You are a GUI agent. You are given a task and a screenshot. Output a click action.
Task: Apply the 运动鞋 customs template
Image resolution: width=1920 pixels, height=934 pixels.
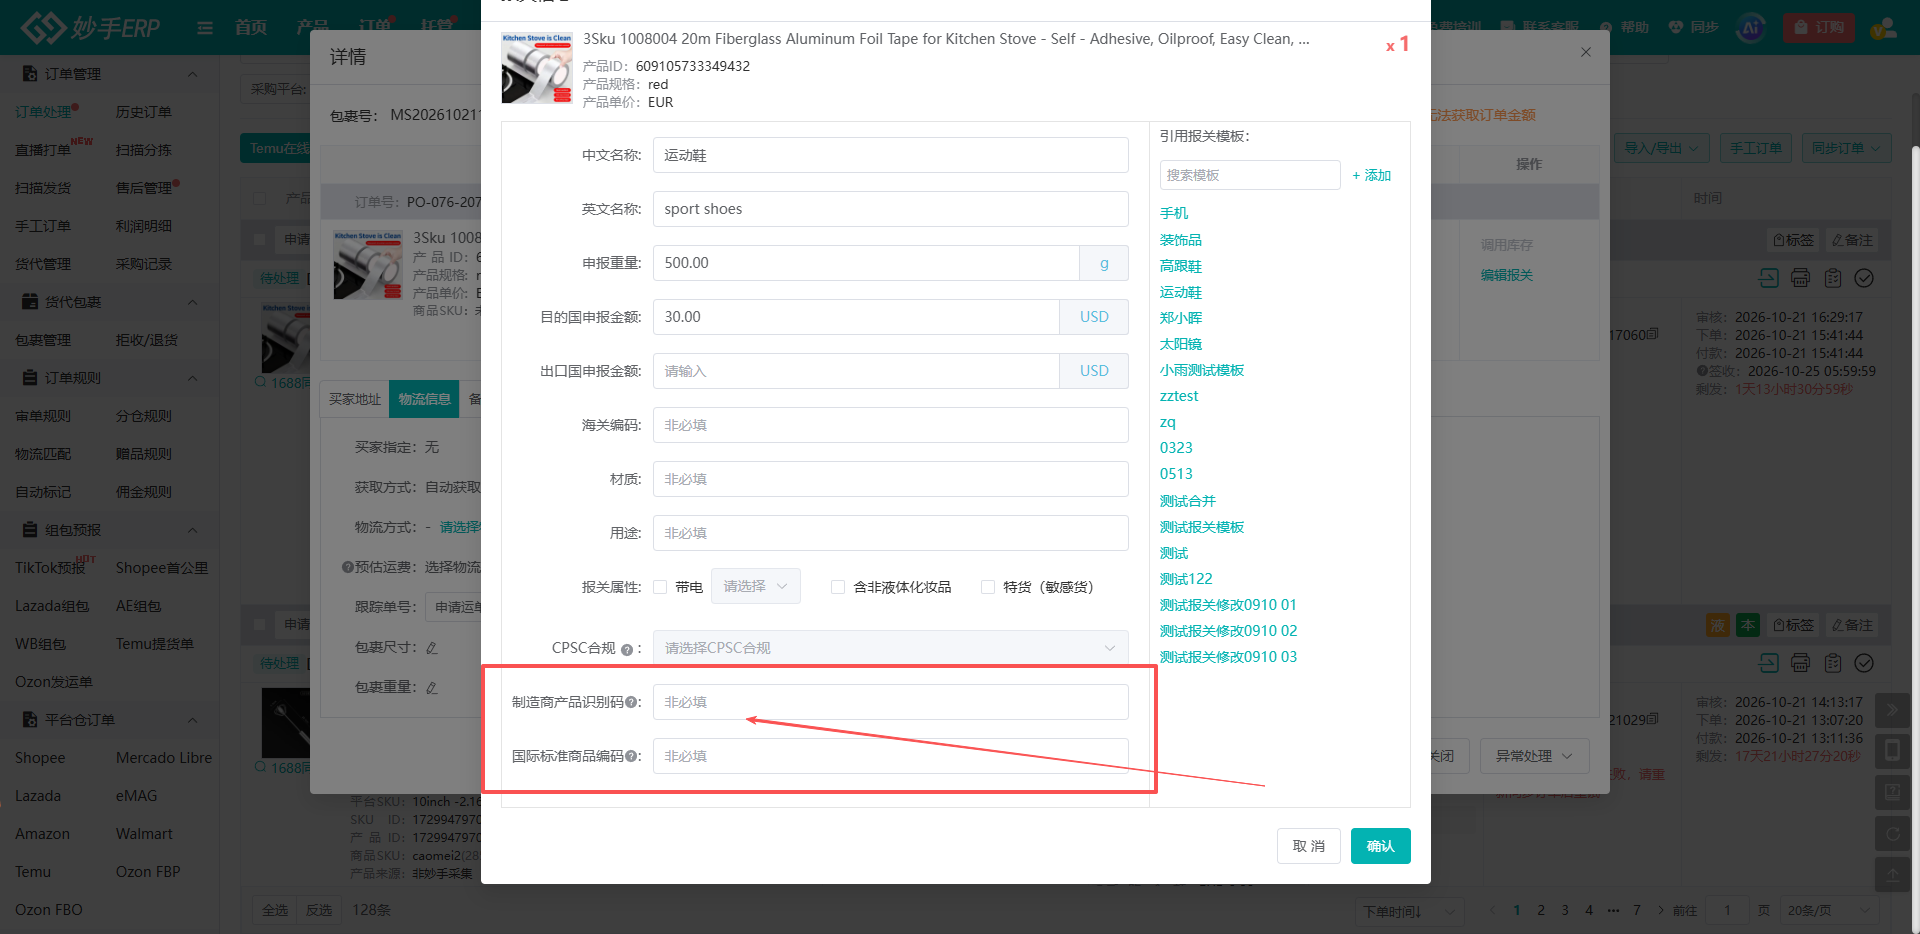tap(1180, 292)
